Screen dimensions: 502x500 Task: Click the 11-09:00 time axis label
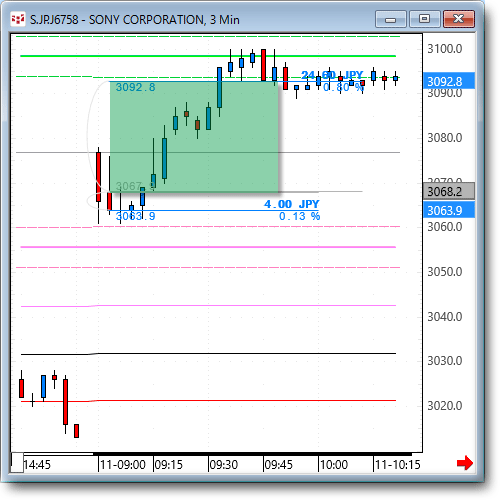[x=123, y=464]
